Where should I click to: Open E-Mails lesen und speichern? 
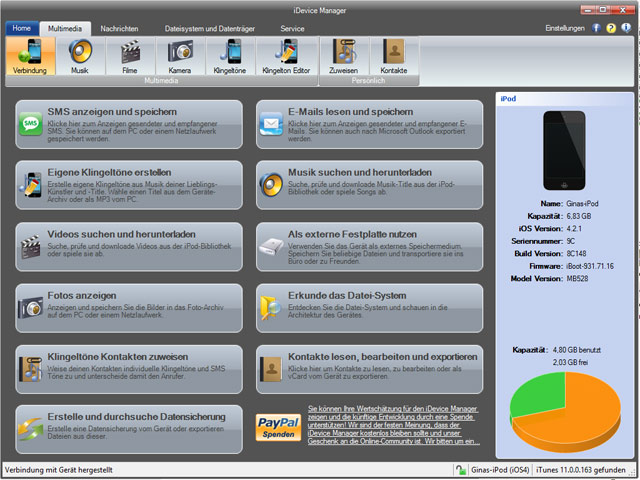[x=369, y=124]
